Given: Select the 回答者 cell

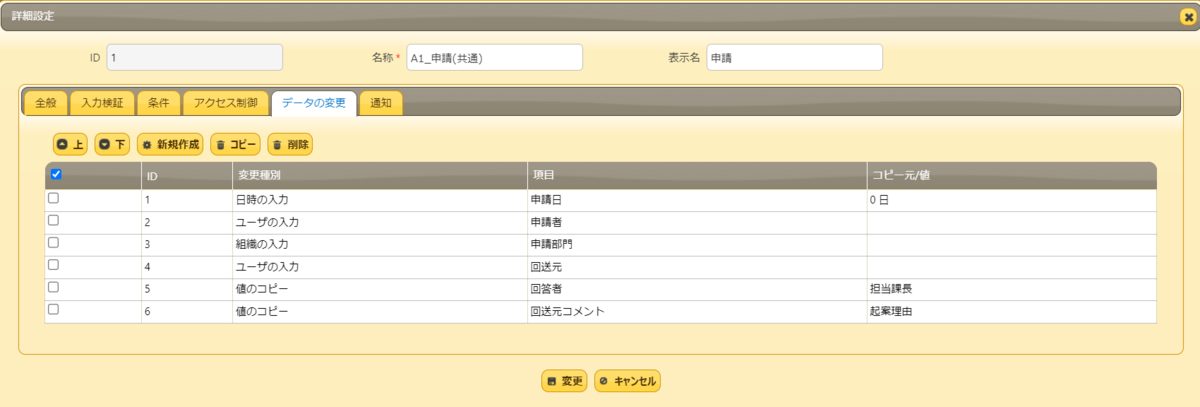Looking at the screenshot, I should (697, 289).
